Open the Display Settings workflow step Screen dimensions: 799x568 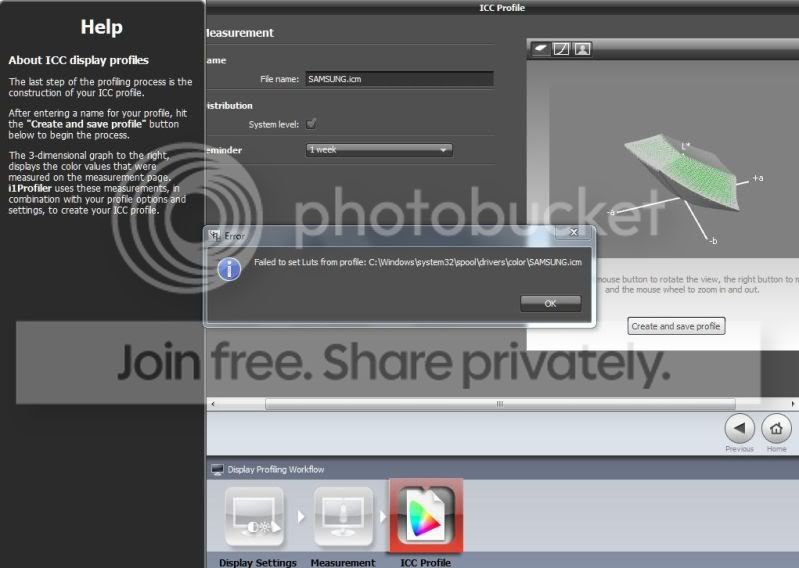pyautogui.click(x=257, y=518)
